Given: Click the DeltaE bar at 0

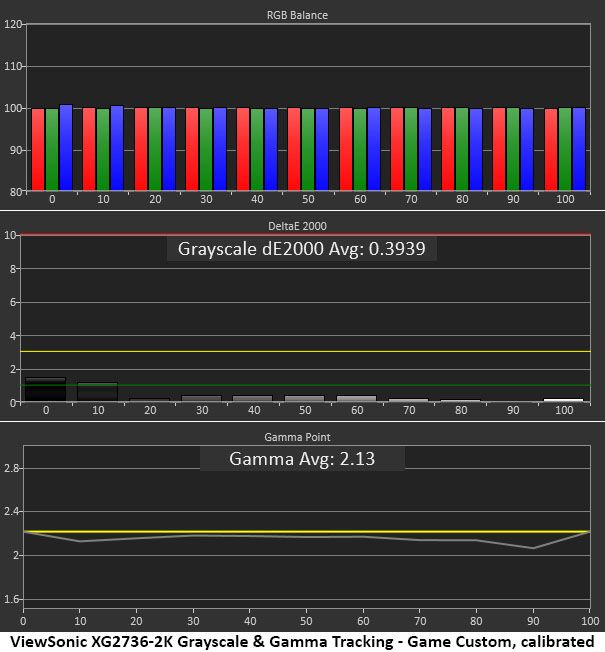Looking at the screenshot, I should 45,389.
